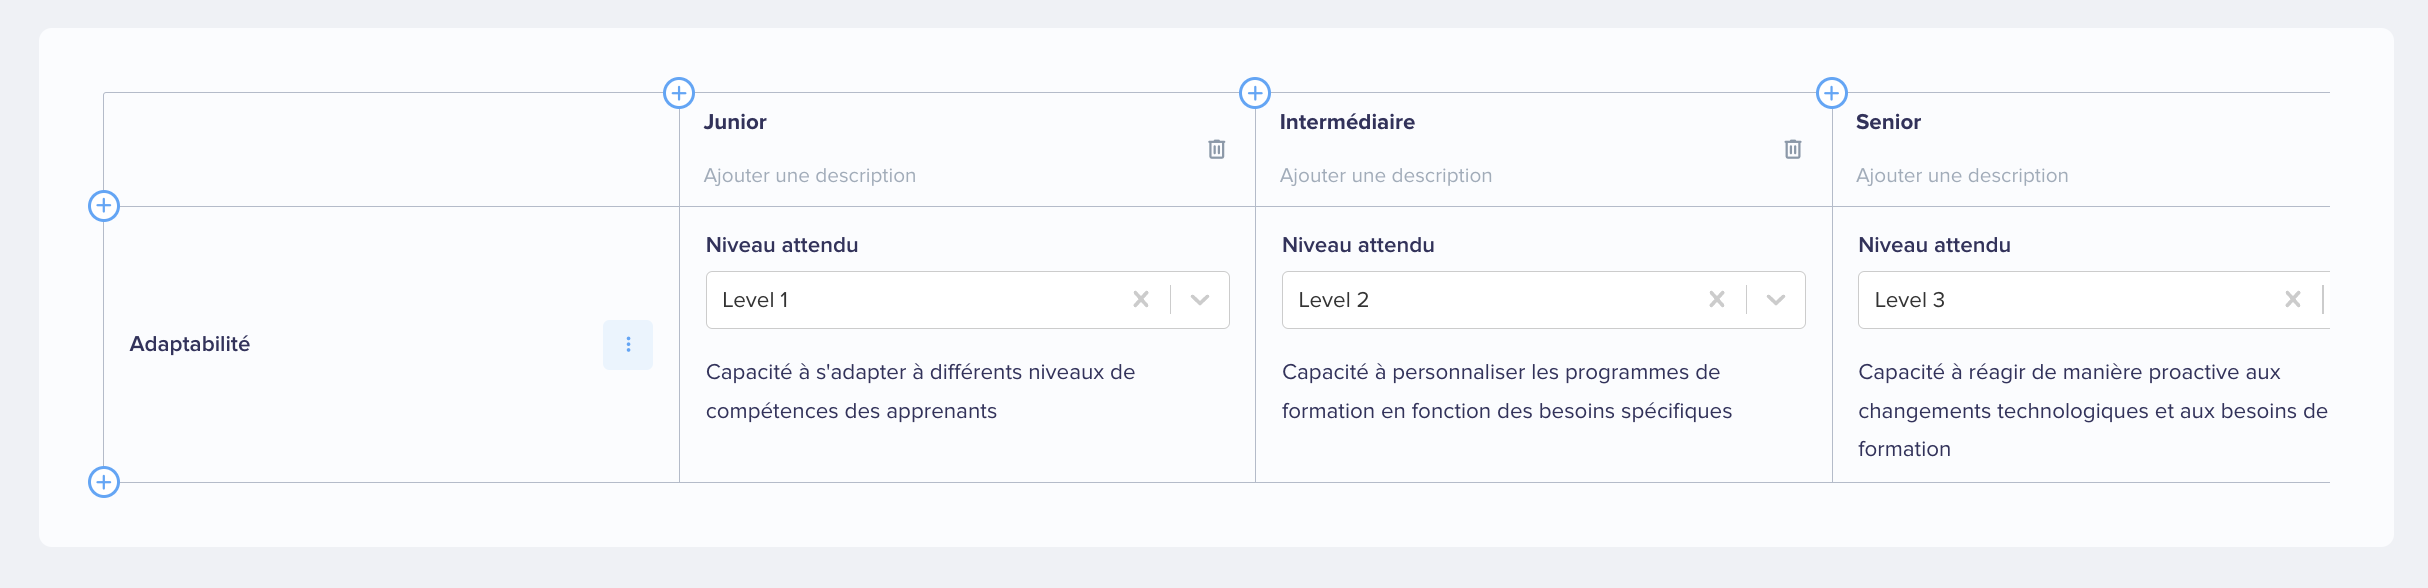Add a row above Adaptabilité
Screen dimensions: 2428x588
(x=104, y=206)
